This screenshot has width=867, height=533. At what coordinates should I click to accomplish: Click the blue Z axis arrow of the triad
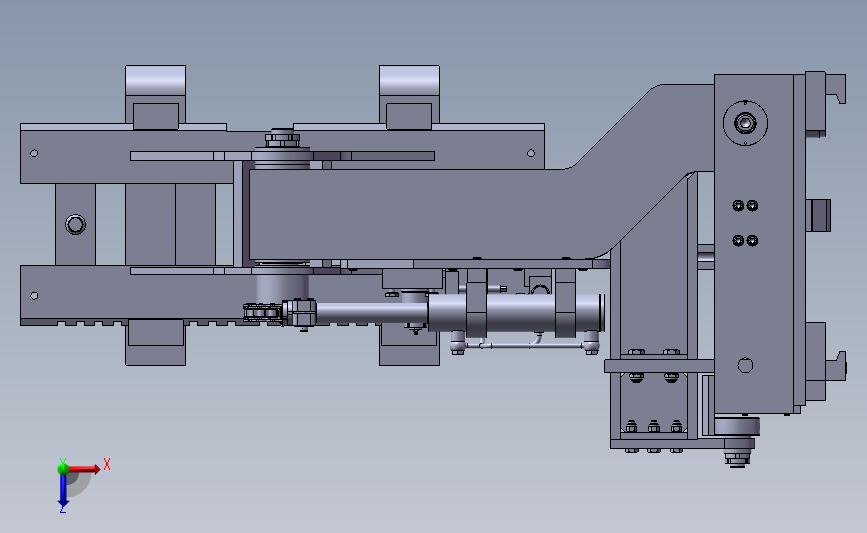click(63, 490)
